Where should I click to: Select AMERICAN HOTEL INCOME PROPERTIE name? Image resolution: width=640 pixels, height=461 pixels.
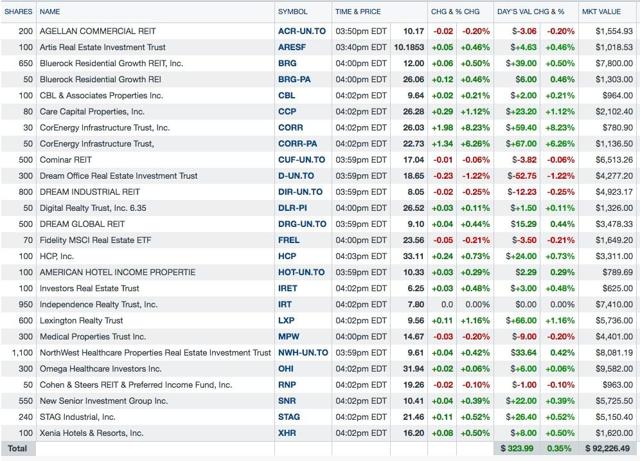pyautogui.click(x=118, y=272)
